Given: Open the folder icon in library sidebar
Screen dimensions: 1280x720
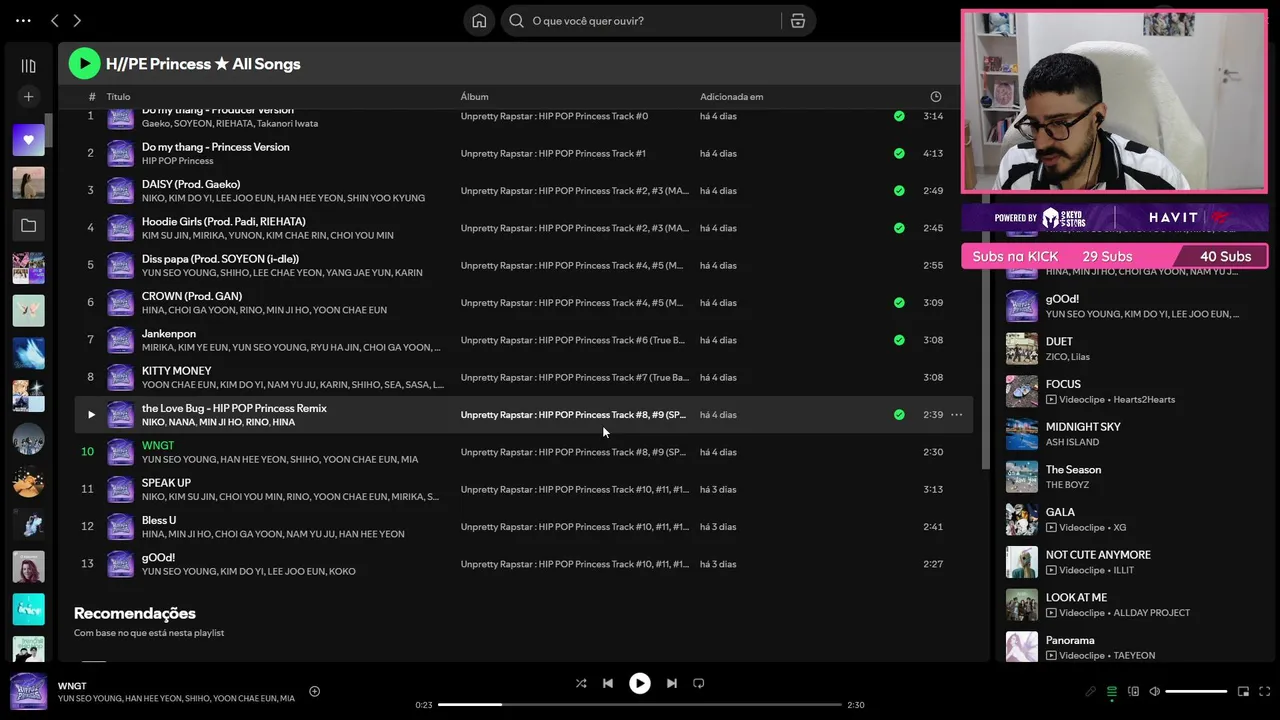Looking at the screenshot, I should click(x=28, y=226).
